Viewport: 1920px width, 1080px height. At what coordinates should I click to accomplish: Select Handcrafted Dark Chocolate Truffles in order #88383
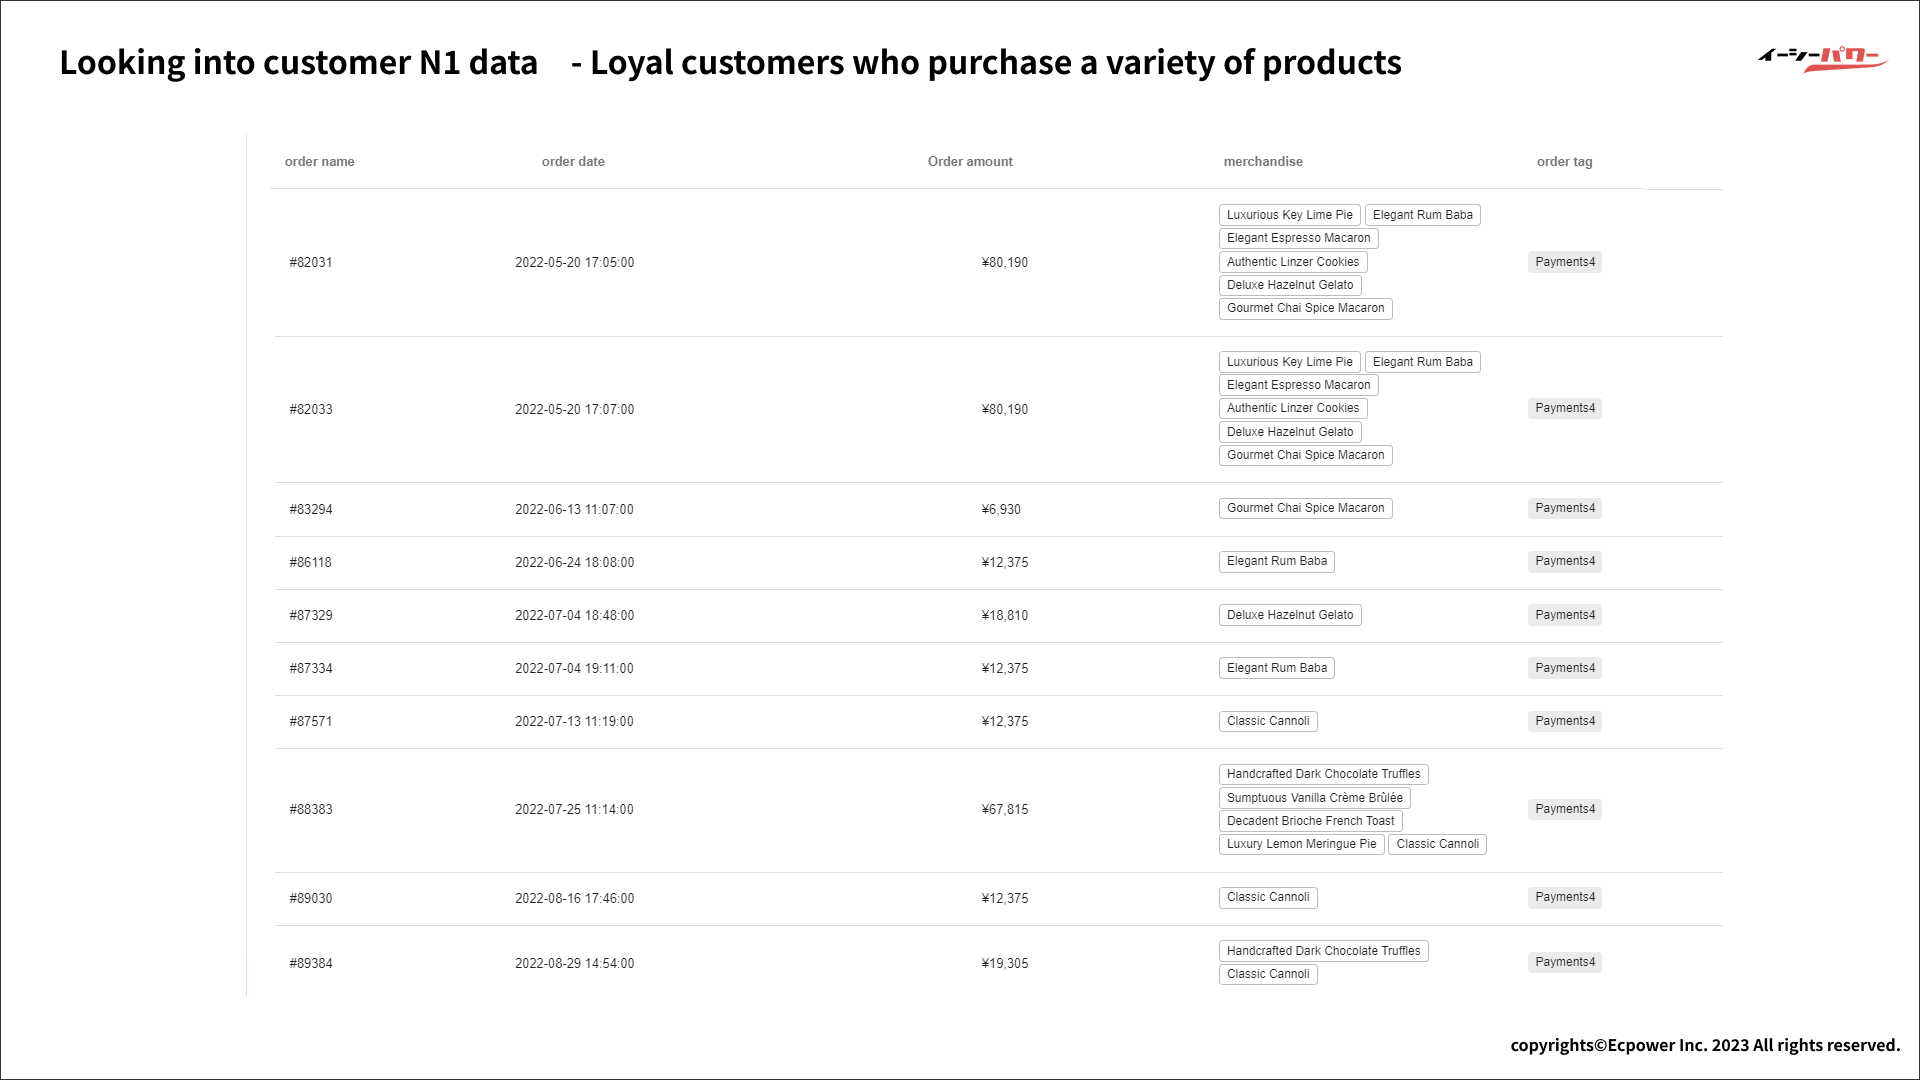click(x=1323, y=774)
